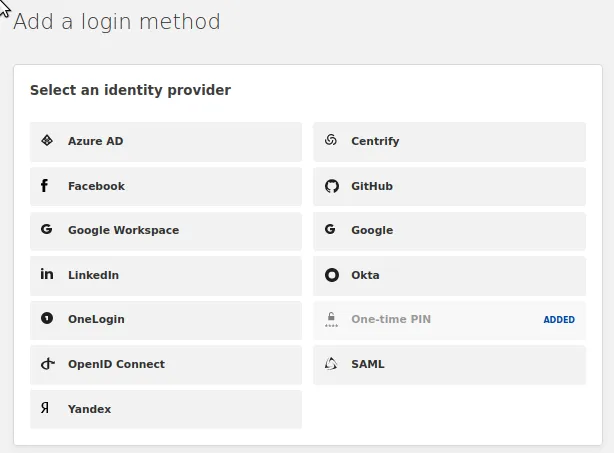Click the Centrify swirl icon
This screenshot has width=614, height=453.
pos(331,140)
